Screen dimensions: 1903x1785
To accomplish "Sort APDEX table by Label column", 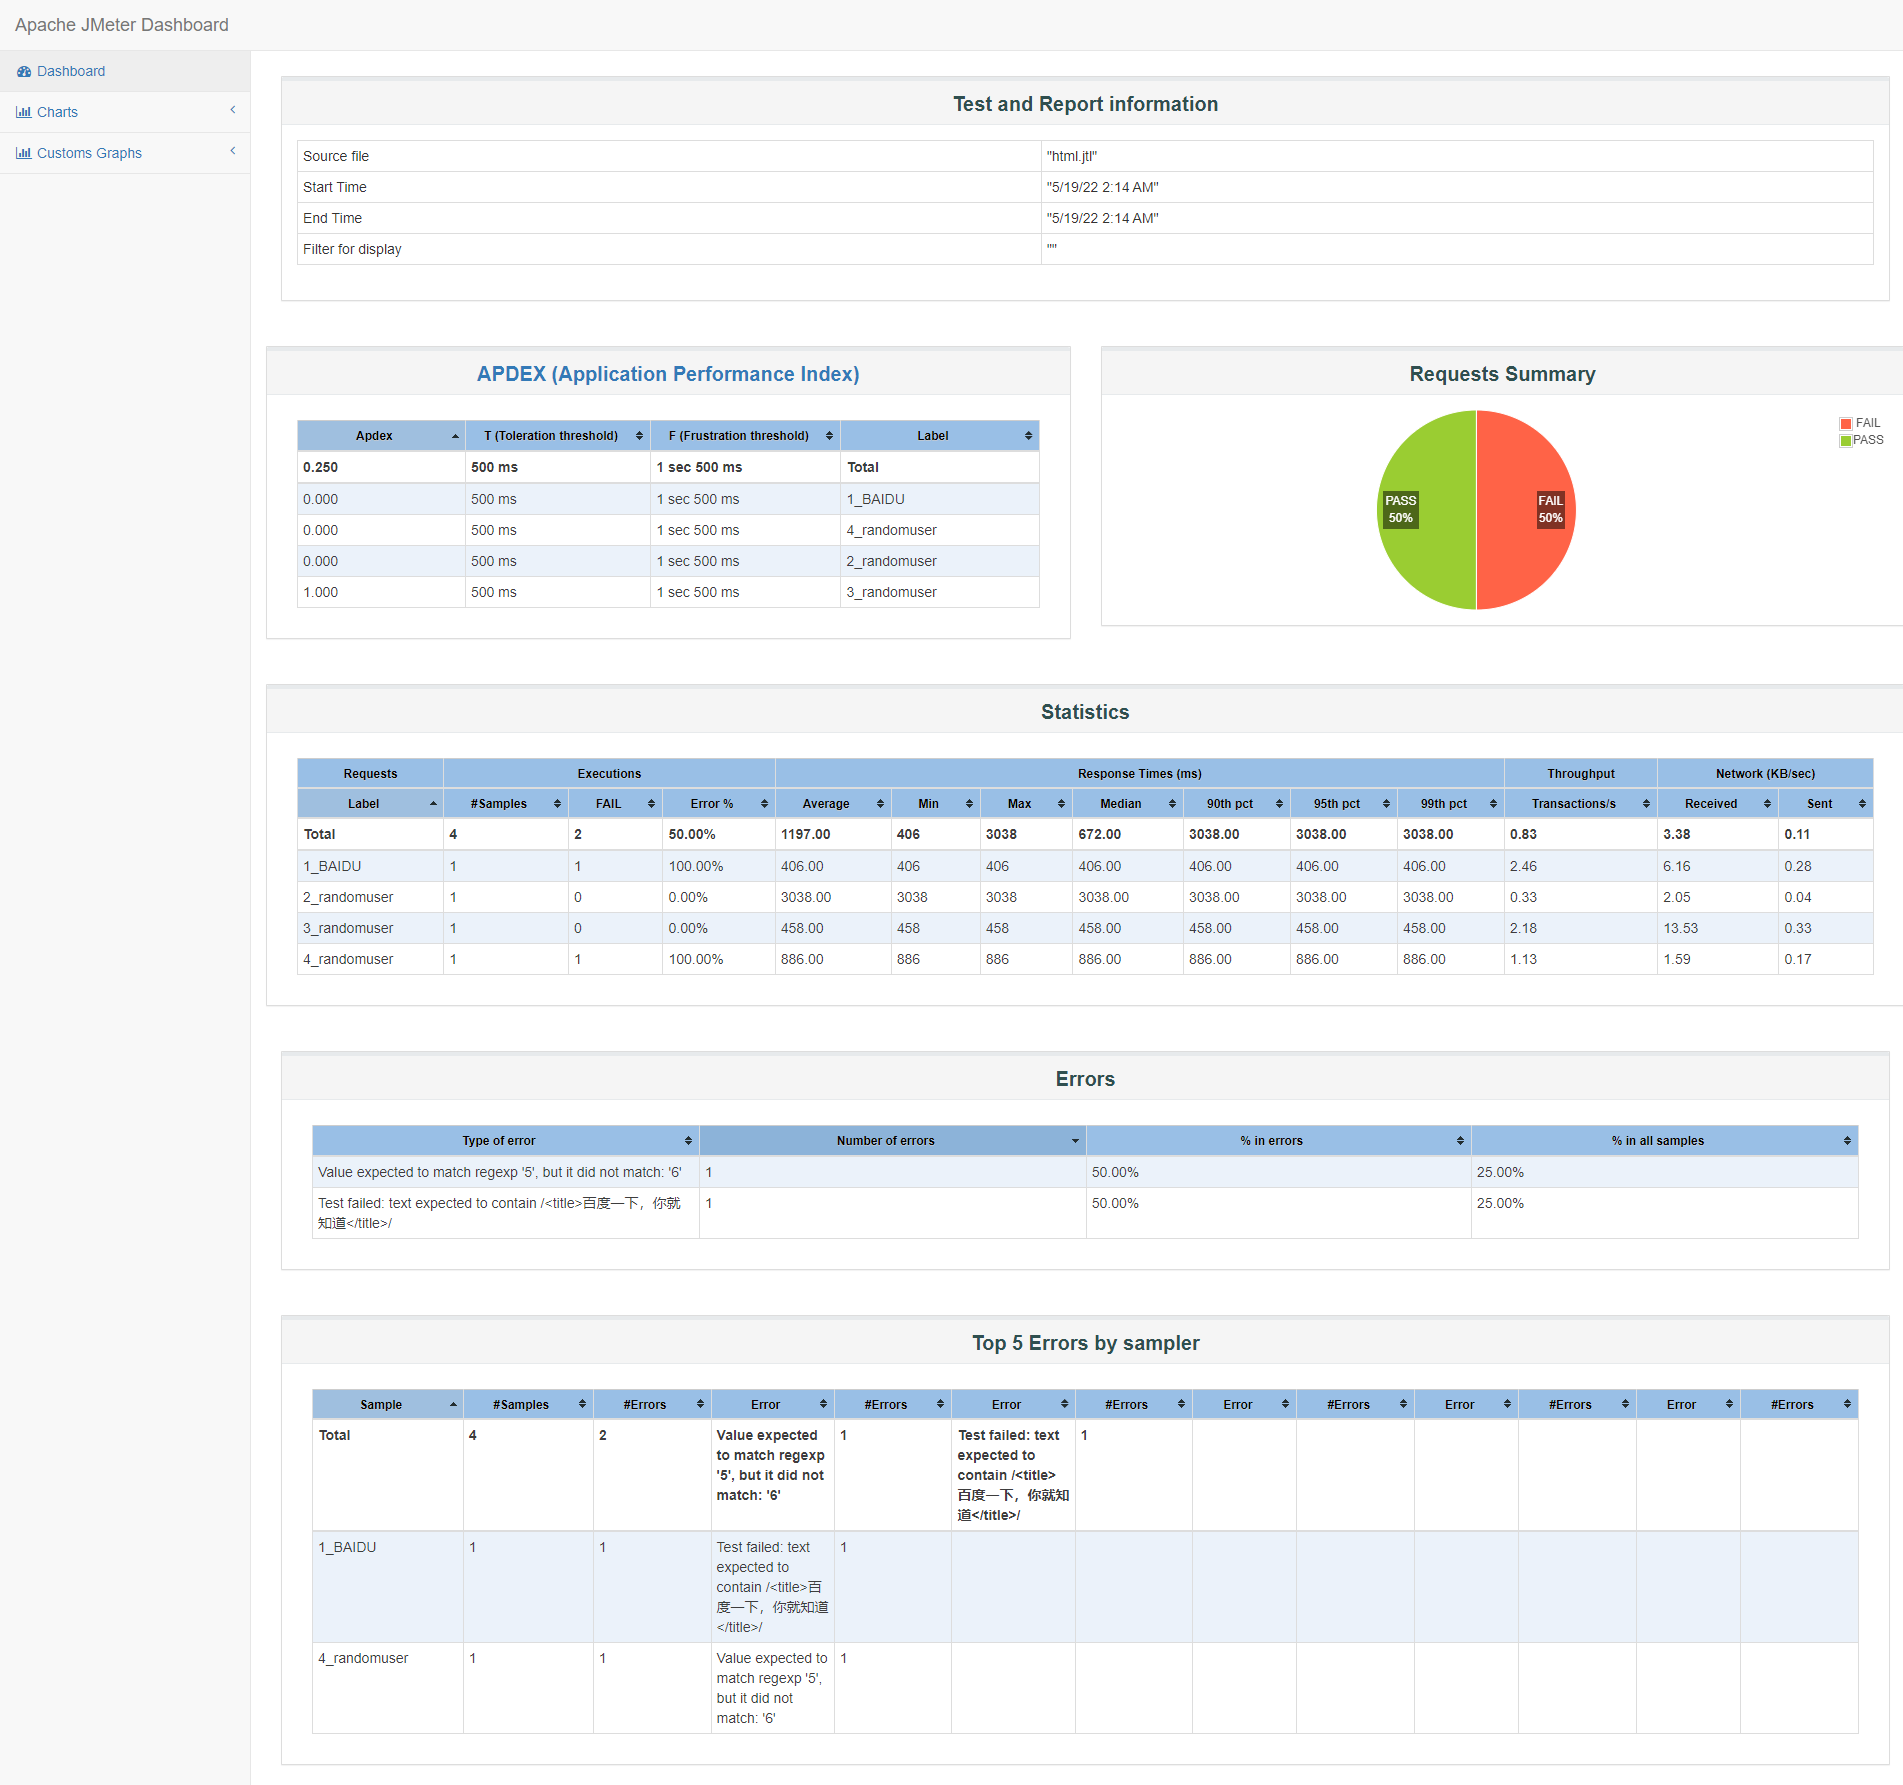I will [x=940, y=436].
